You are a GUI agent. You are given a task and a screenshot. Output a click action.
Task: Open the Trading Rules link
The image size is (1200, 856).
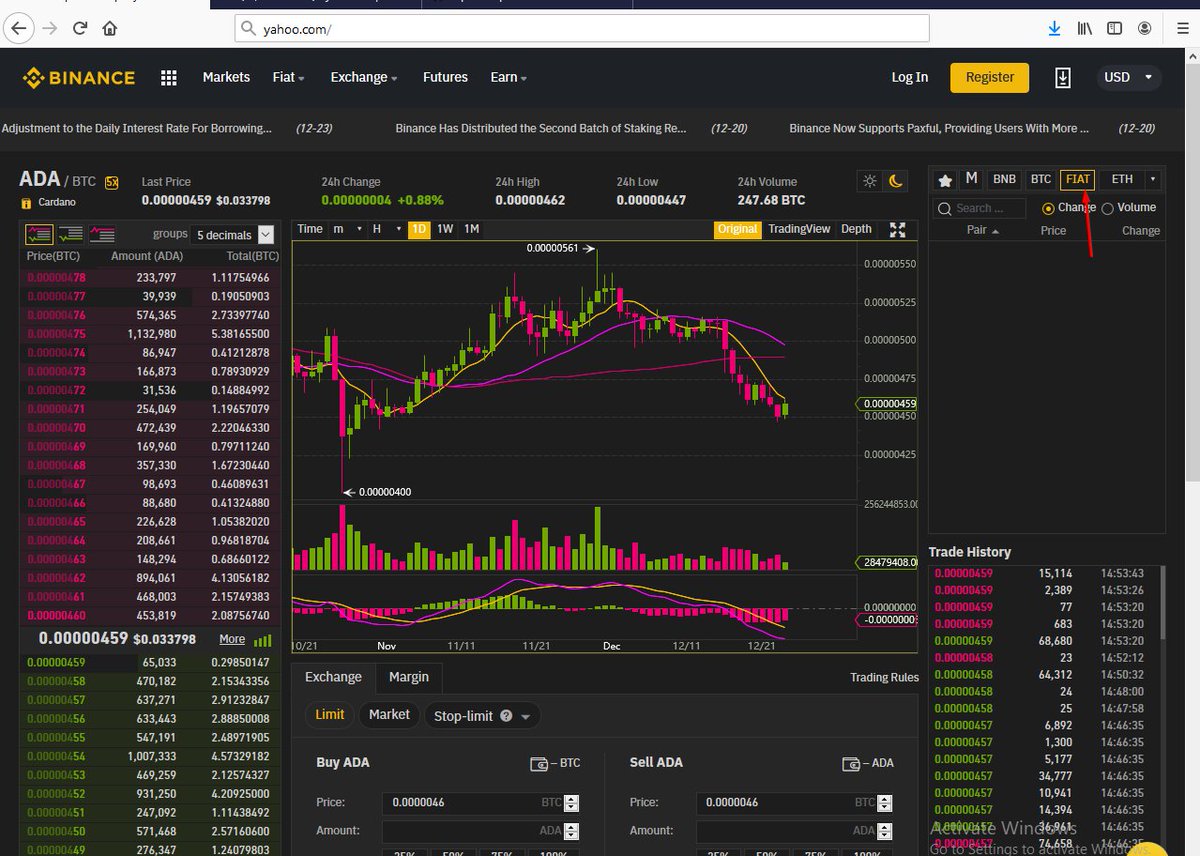pos(884,678)
